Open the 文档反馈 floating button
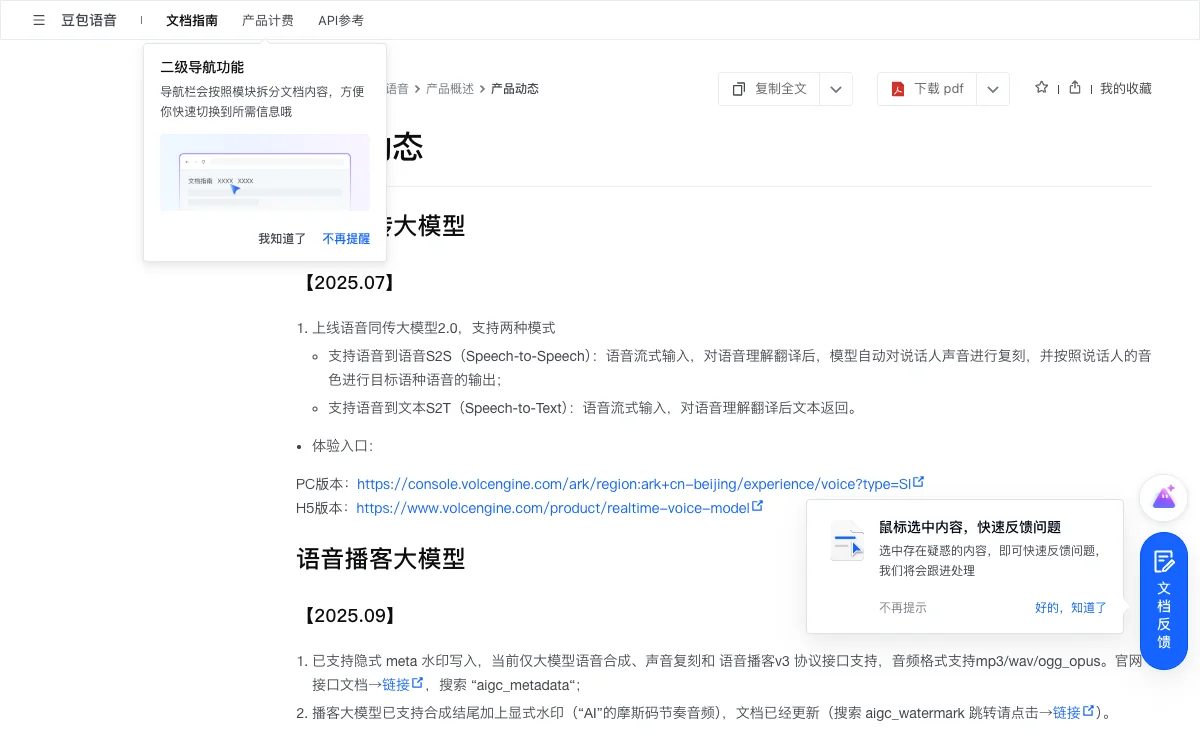This screenshot has height=750, width=1200. tap(1164, 601)
